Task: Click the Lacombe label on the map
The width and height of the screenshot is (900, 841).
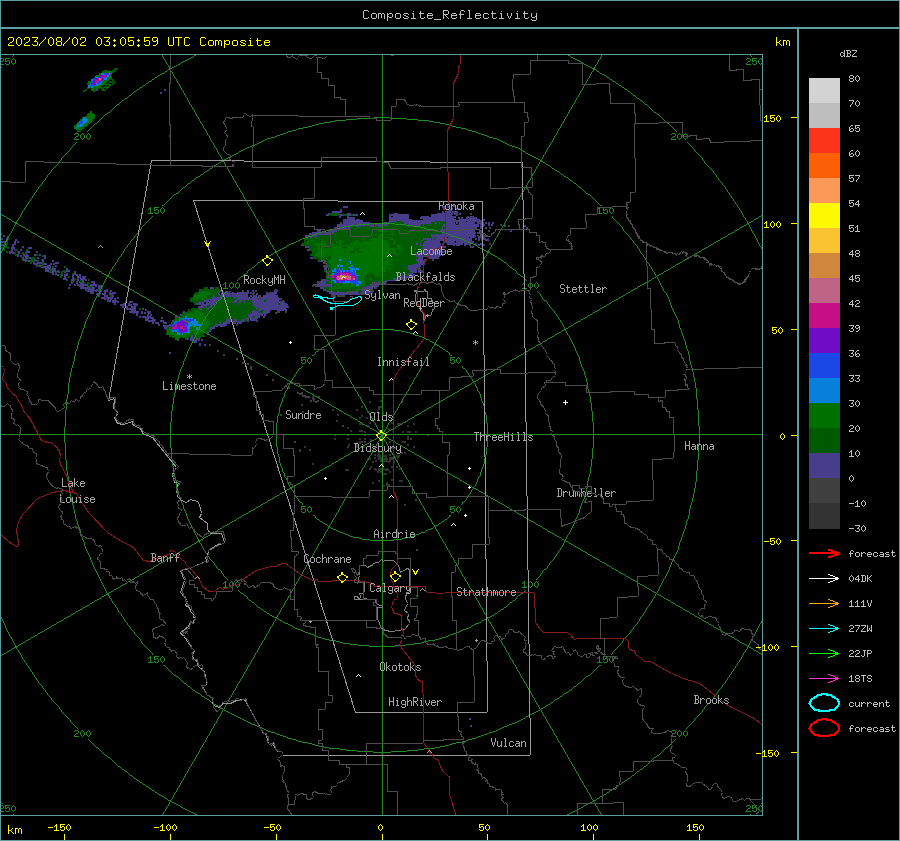Action: (431, 251)
